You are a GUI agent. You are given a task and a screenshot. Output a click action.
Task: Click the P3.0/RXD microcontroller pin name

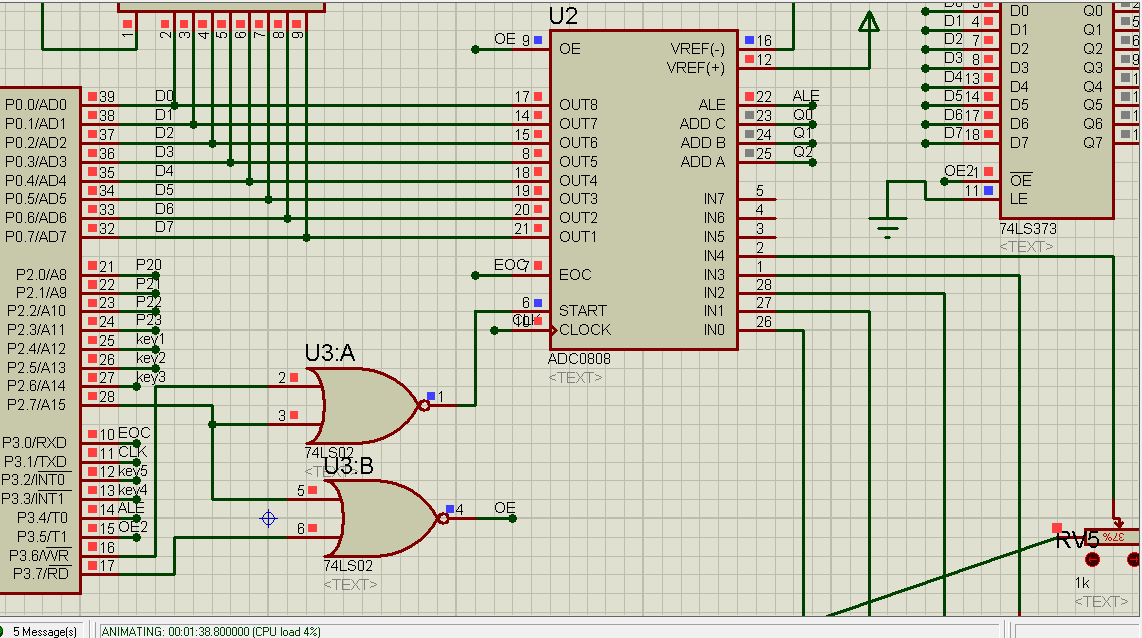[x=34, y=443]
